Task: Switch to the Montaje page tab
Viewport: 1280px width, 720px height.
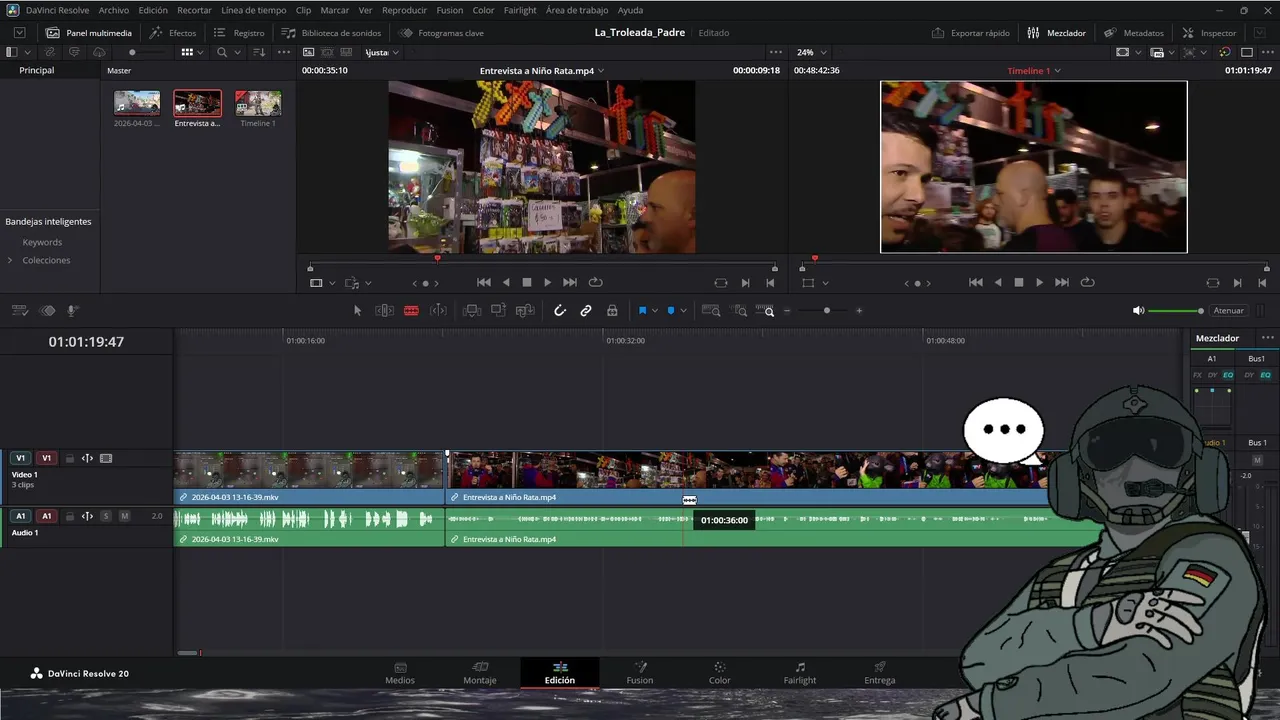Action: point(480,673)
